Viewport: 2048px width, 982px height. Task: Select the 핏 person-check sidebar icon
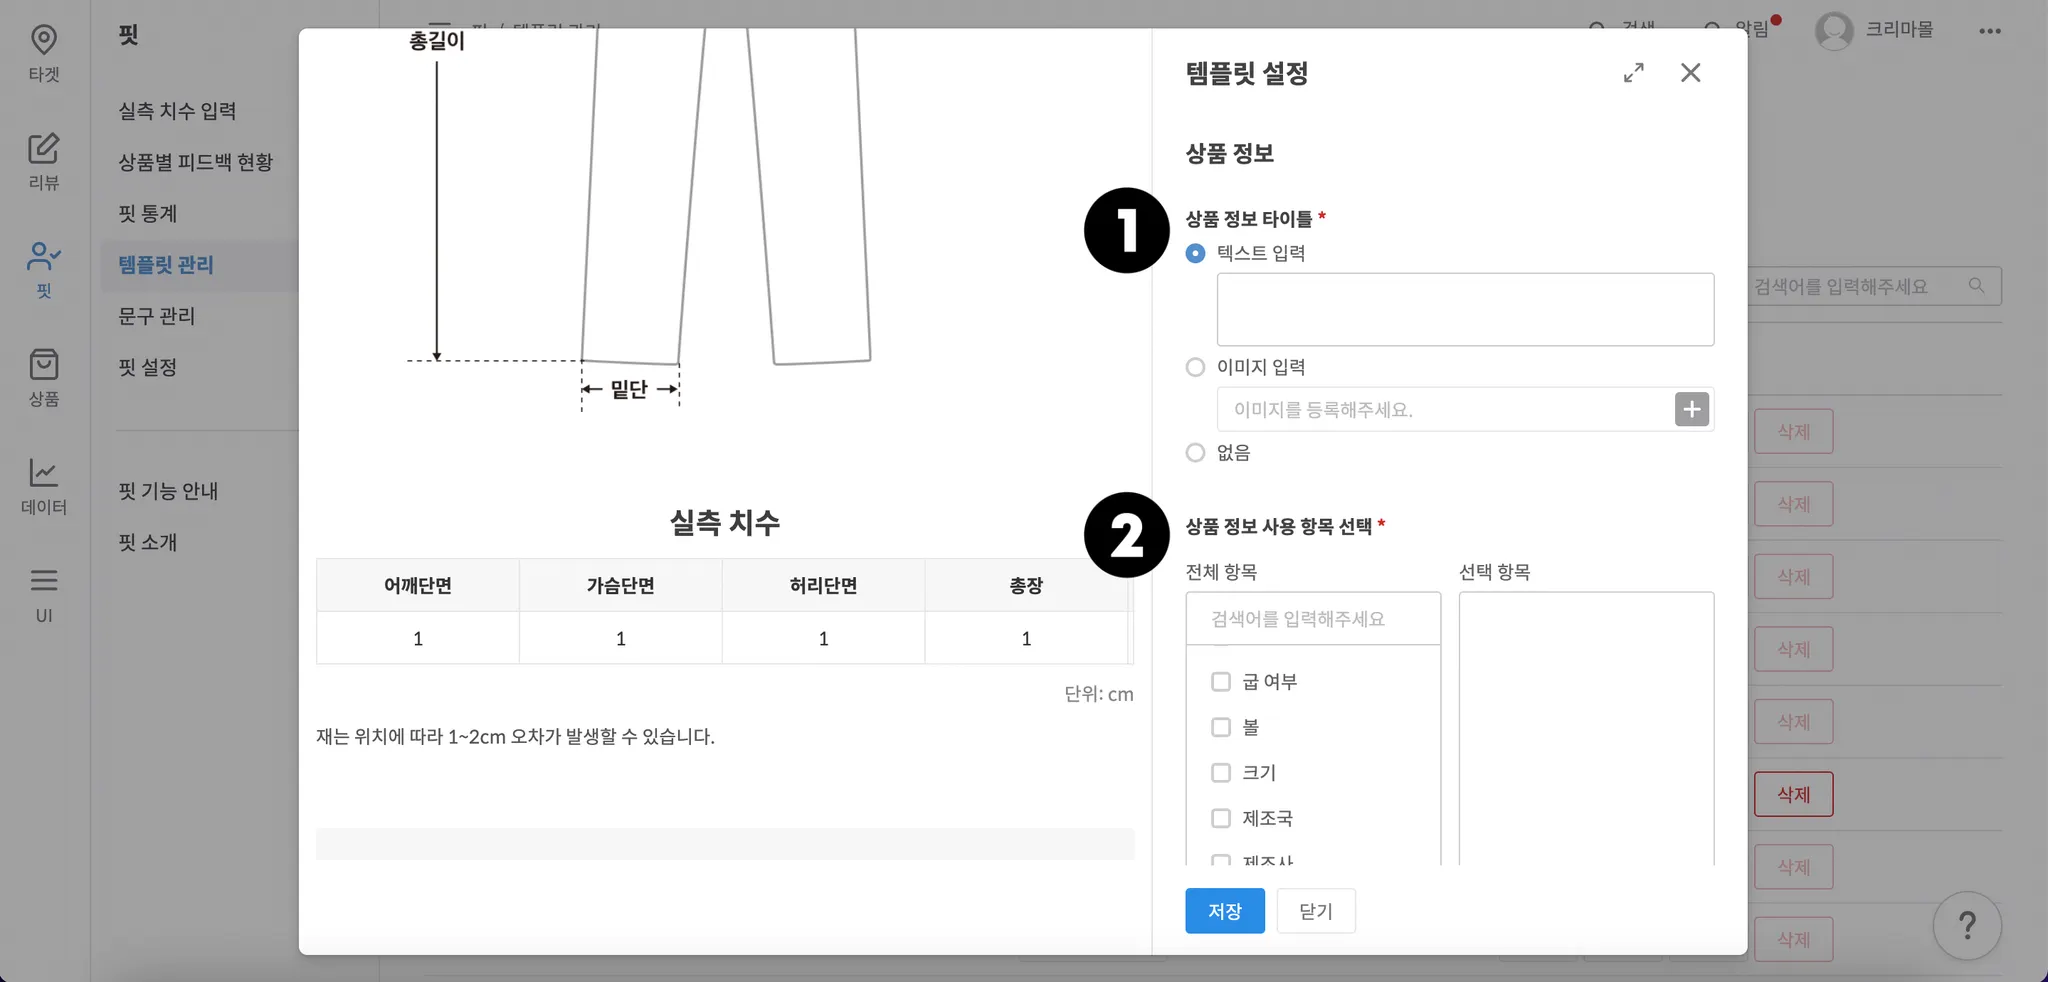coord(43,257)
